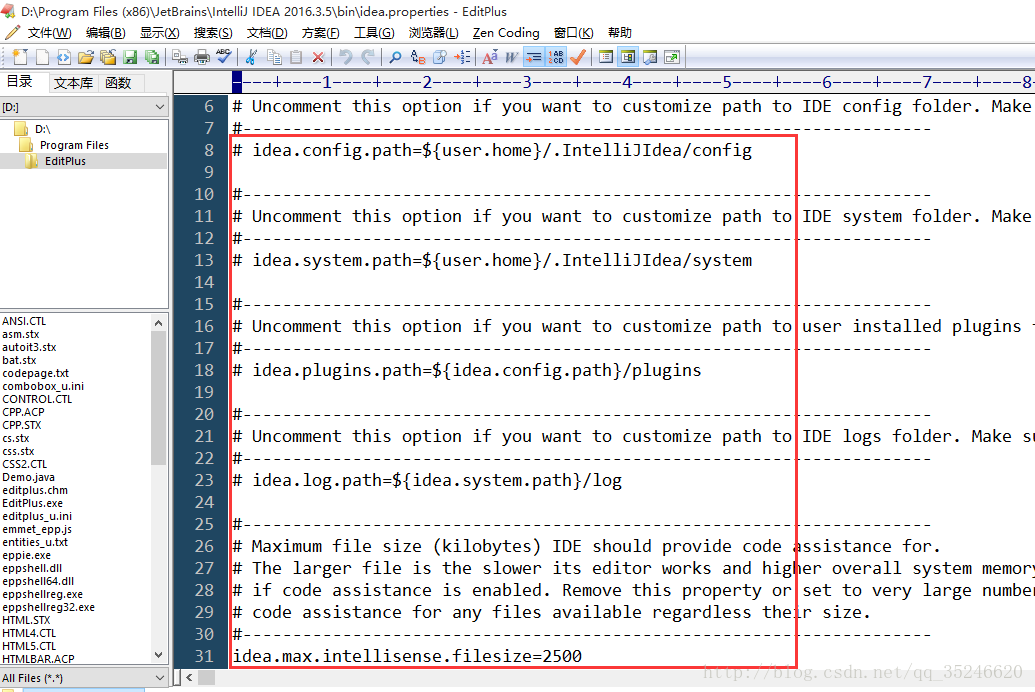Select ANSI.CTL in file list
The height and width of the screenshot is (692, 1035).
click(24, 321)
